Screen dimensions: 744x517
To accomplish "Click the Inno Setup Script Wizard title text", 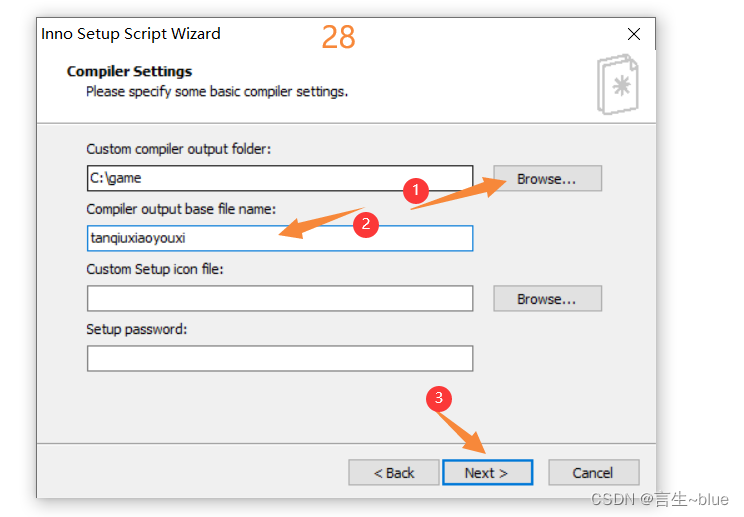I will click(x=130, y=34).
